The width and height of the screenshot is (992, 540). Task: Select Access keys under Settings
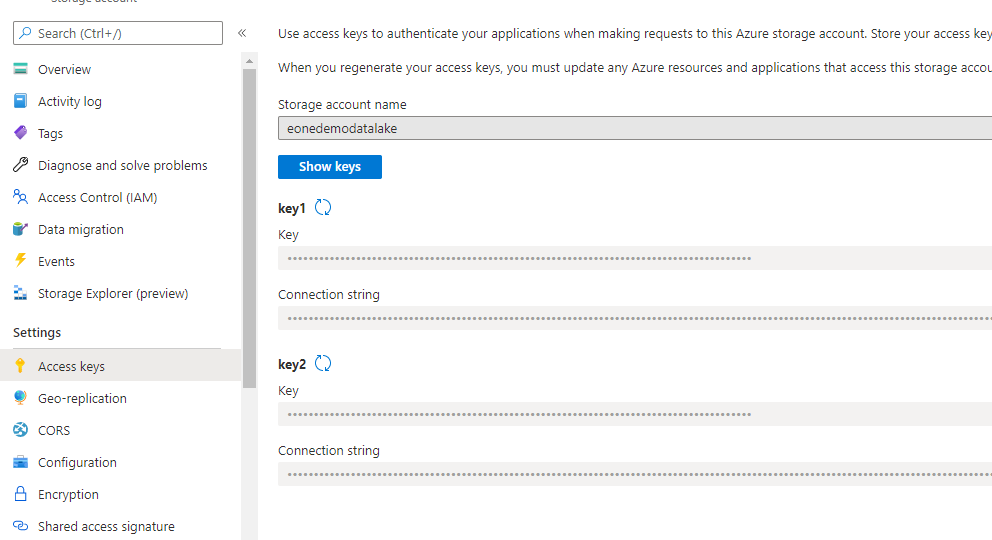coord(120,365)
